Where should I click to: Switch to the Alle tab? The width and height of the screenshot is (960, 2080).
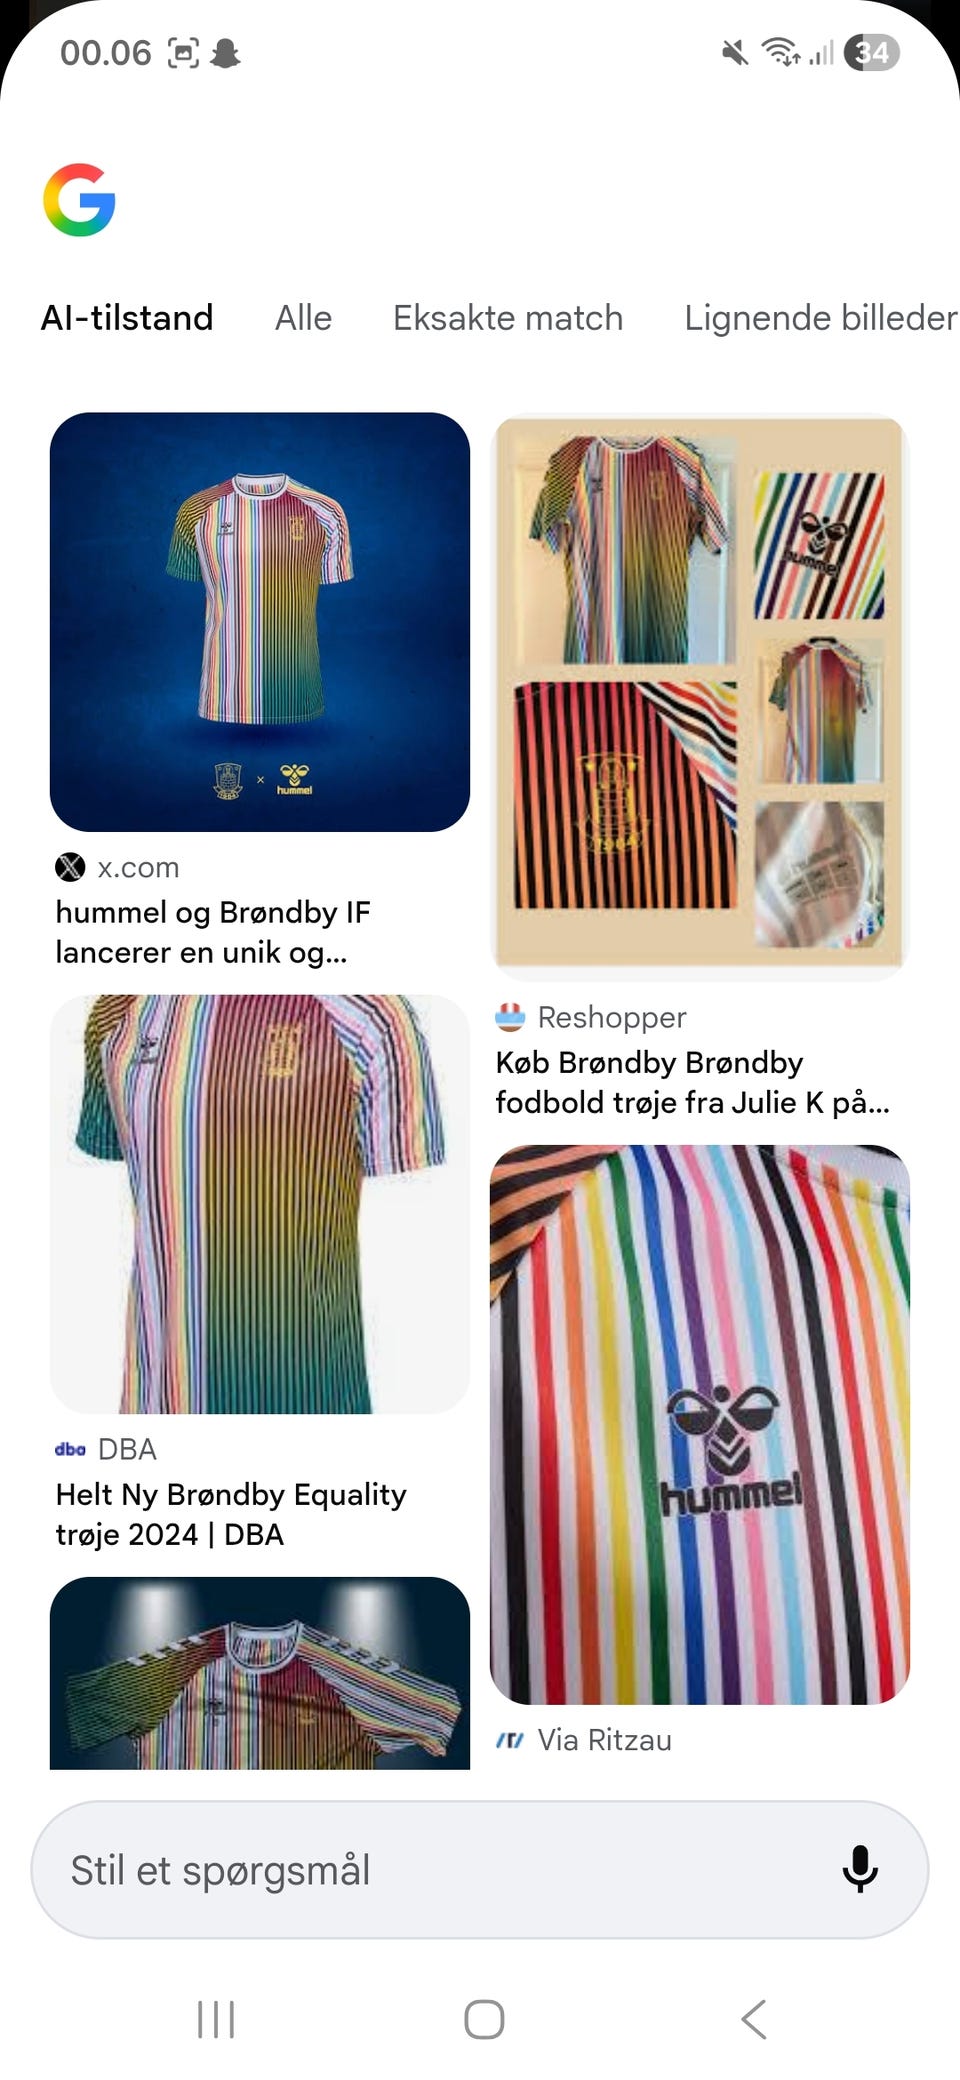point(303,318)
